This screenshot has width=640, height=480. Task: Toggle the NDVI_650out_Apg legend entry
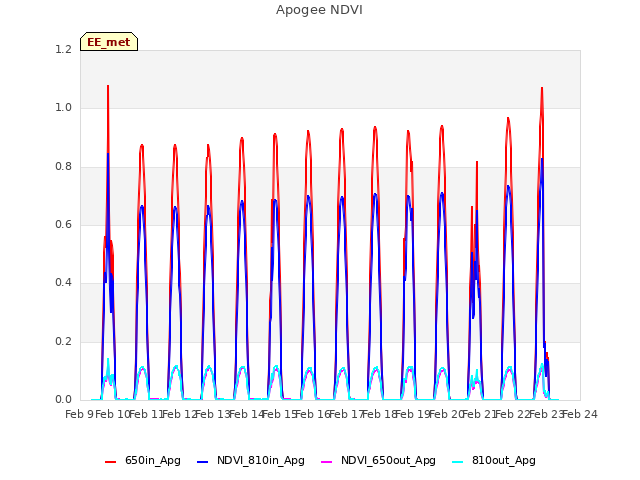[378, 460]
